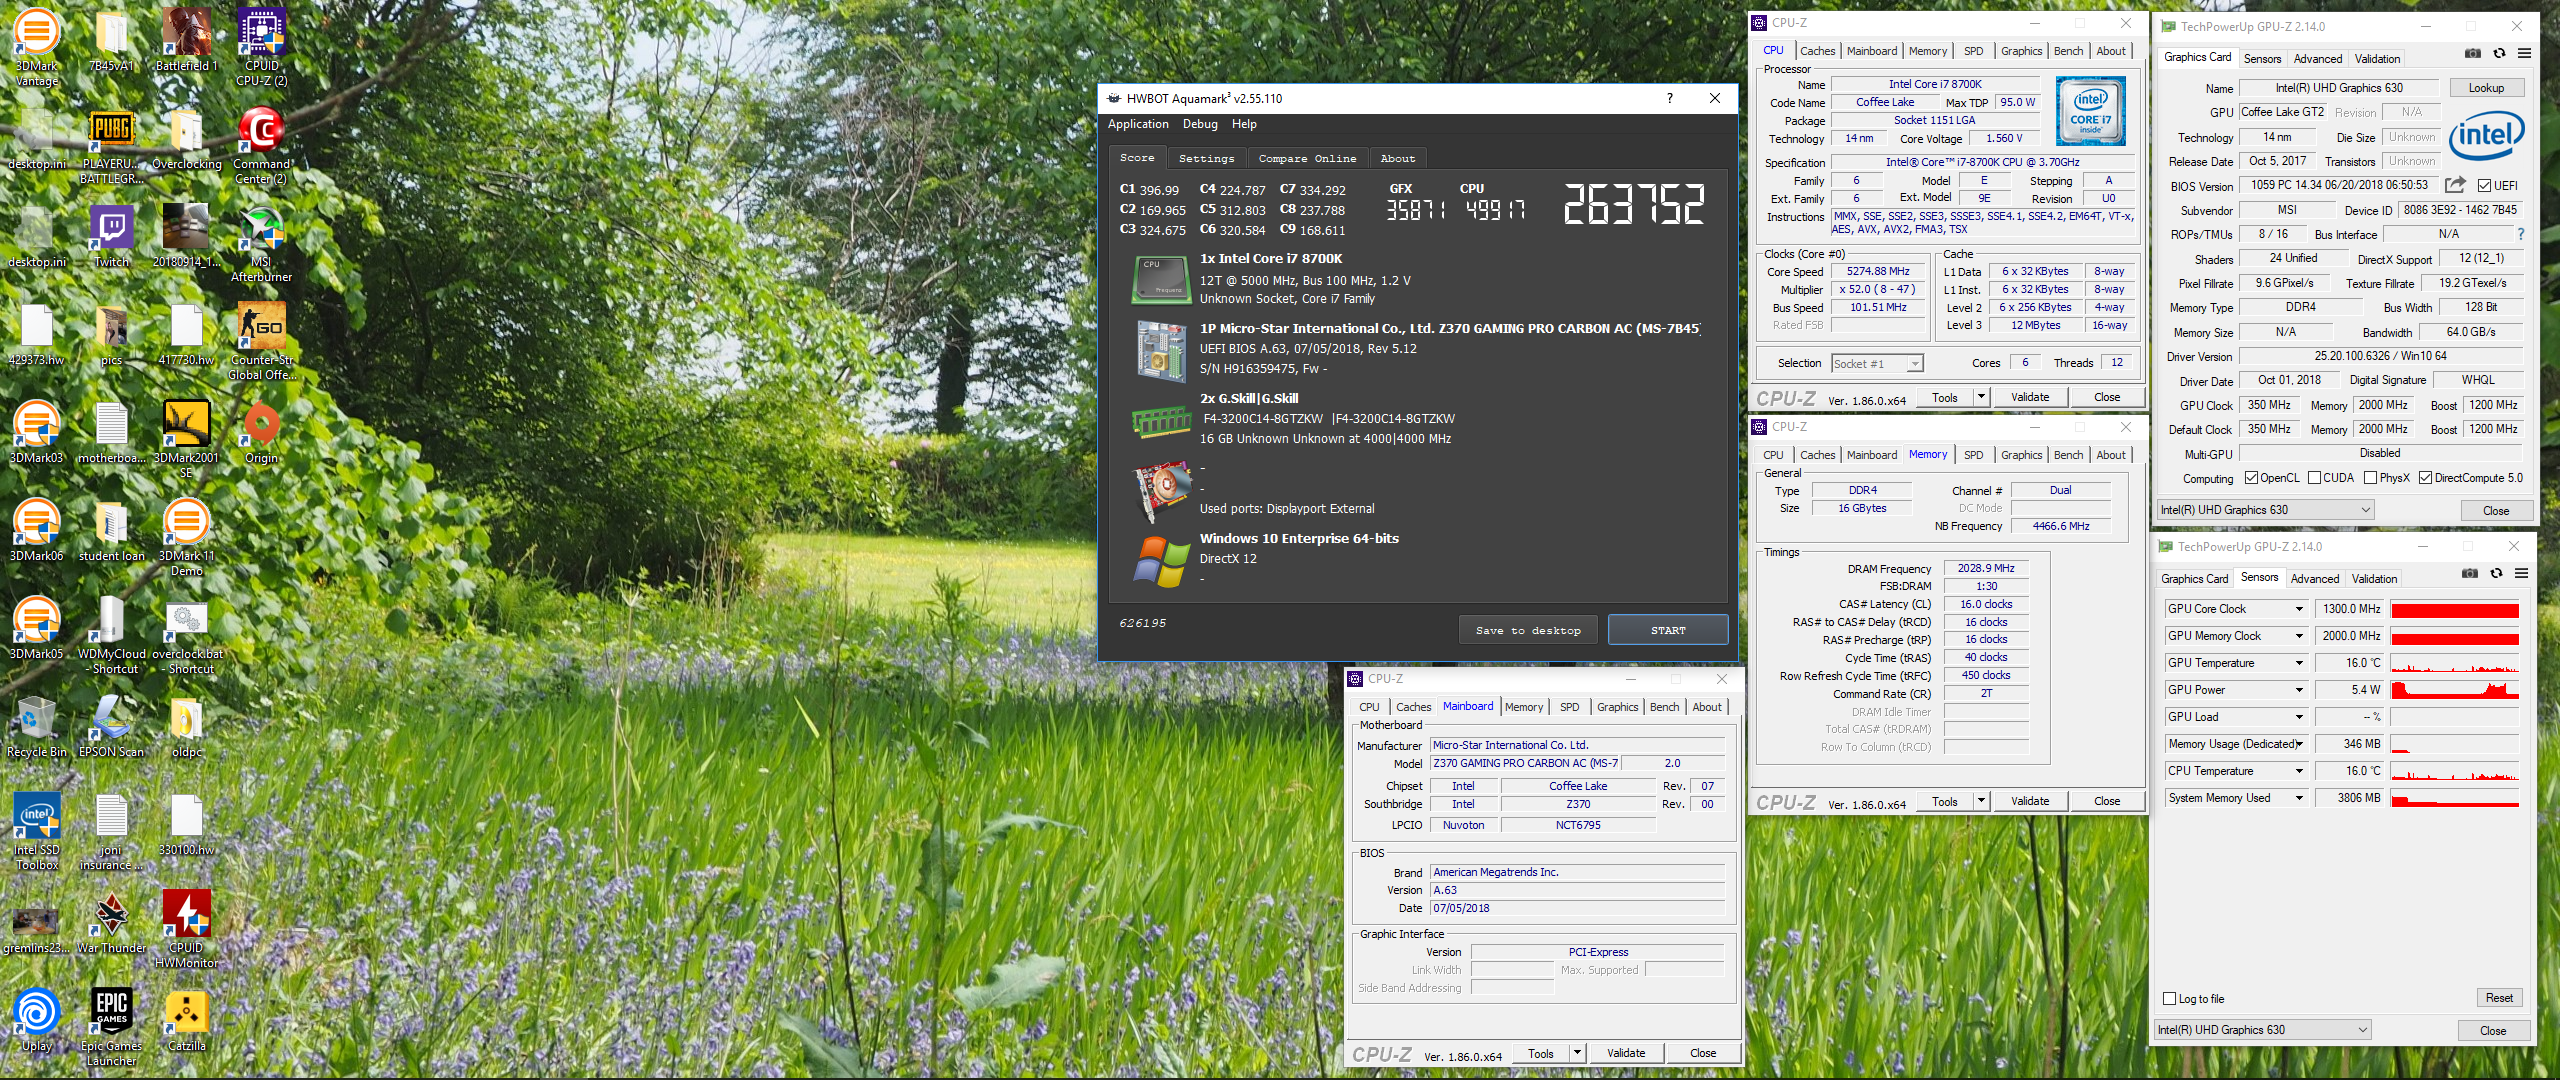This screenshot has width=2560, height=1080.
Task: Select the Overclocking folder on desktop
Action: 186,138
